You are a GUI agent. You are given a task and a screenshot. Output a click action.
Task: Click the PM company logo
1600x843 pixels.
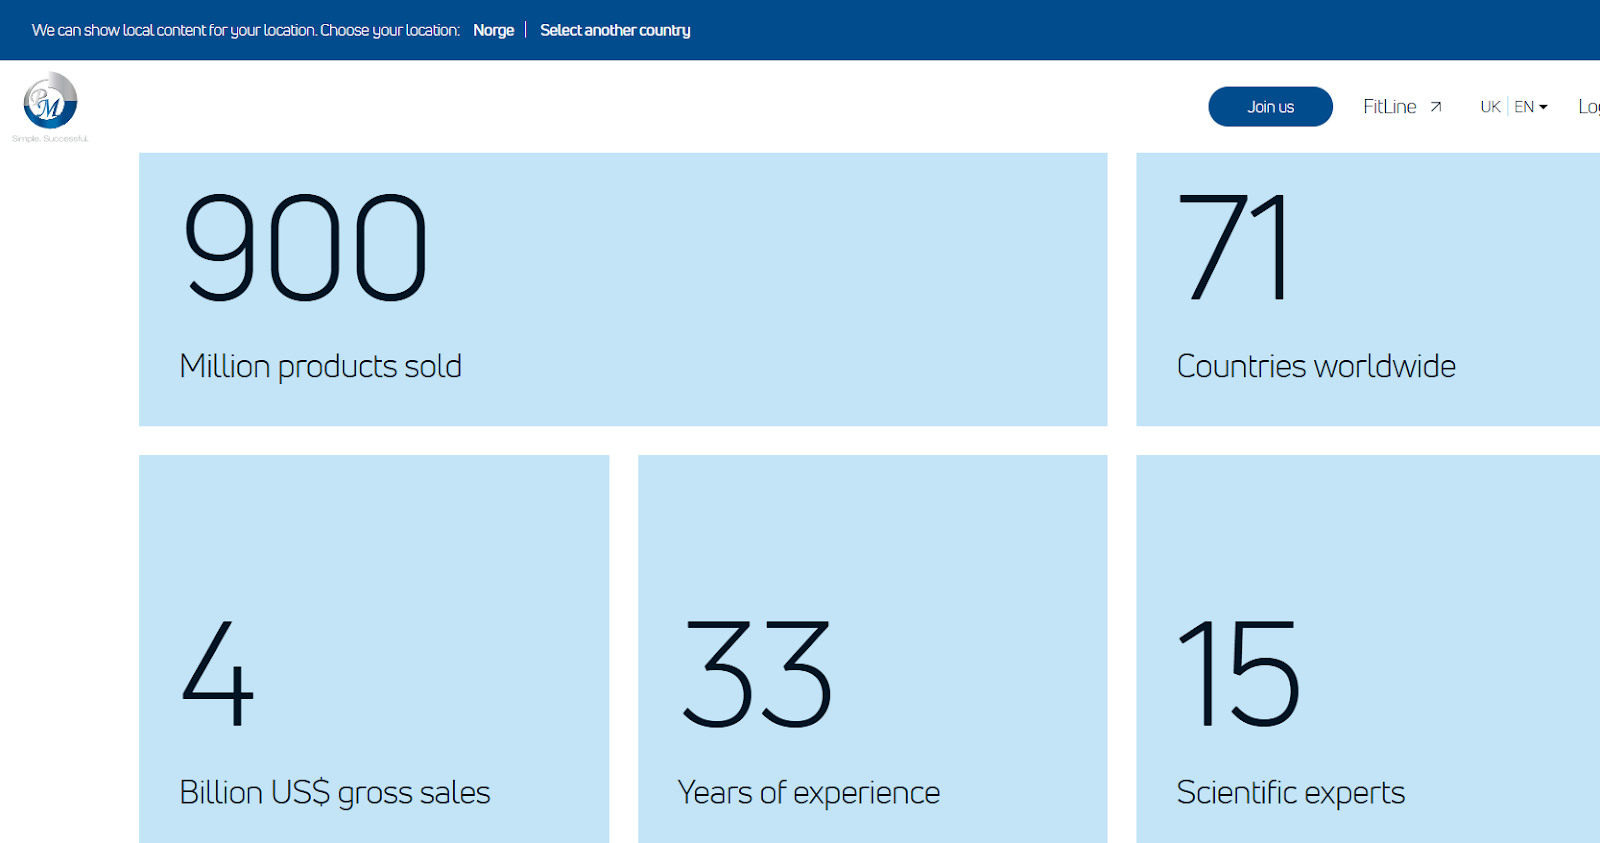coord(50,102)
